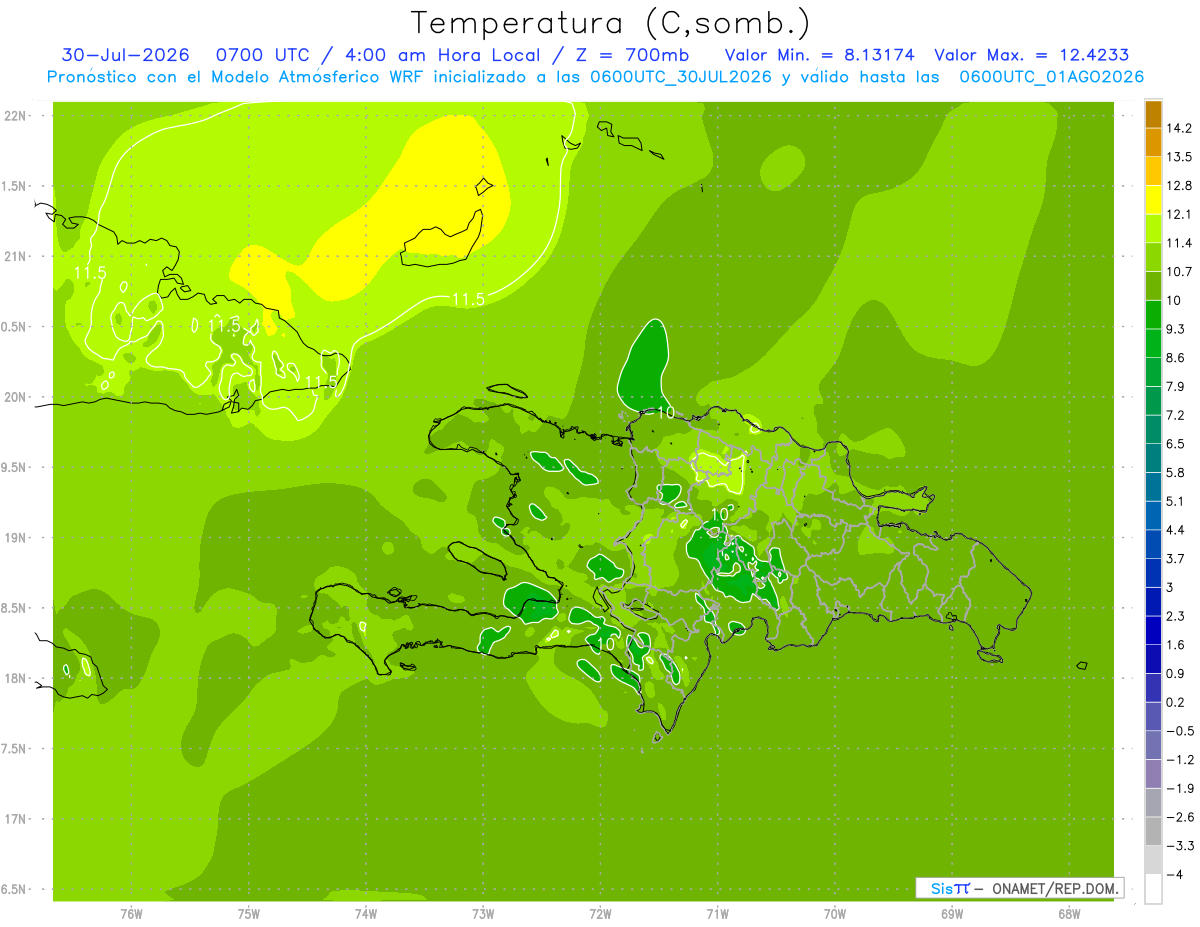Click the '8.6' colorbar label

(x=1175, y=358)
